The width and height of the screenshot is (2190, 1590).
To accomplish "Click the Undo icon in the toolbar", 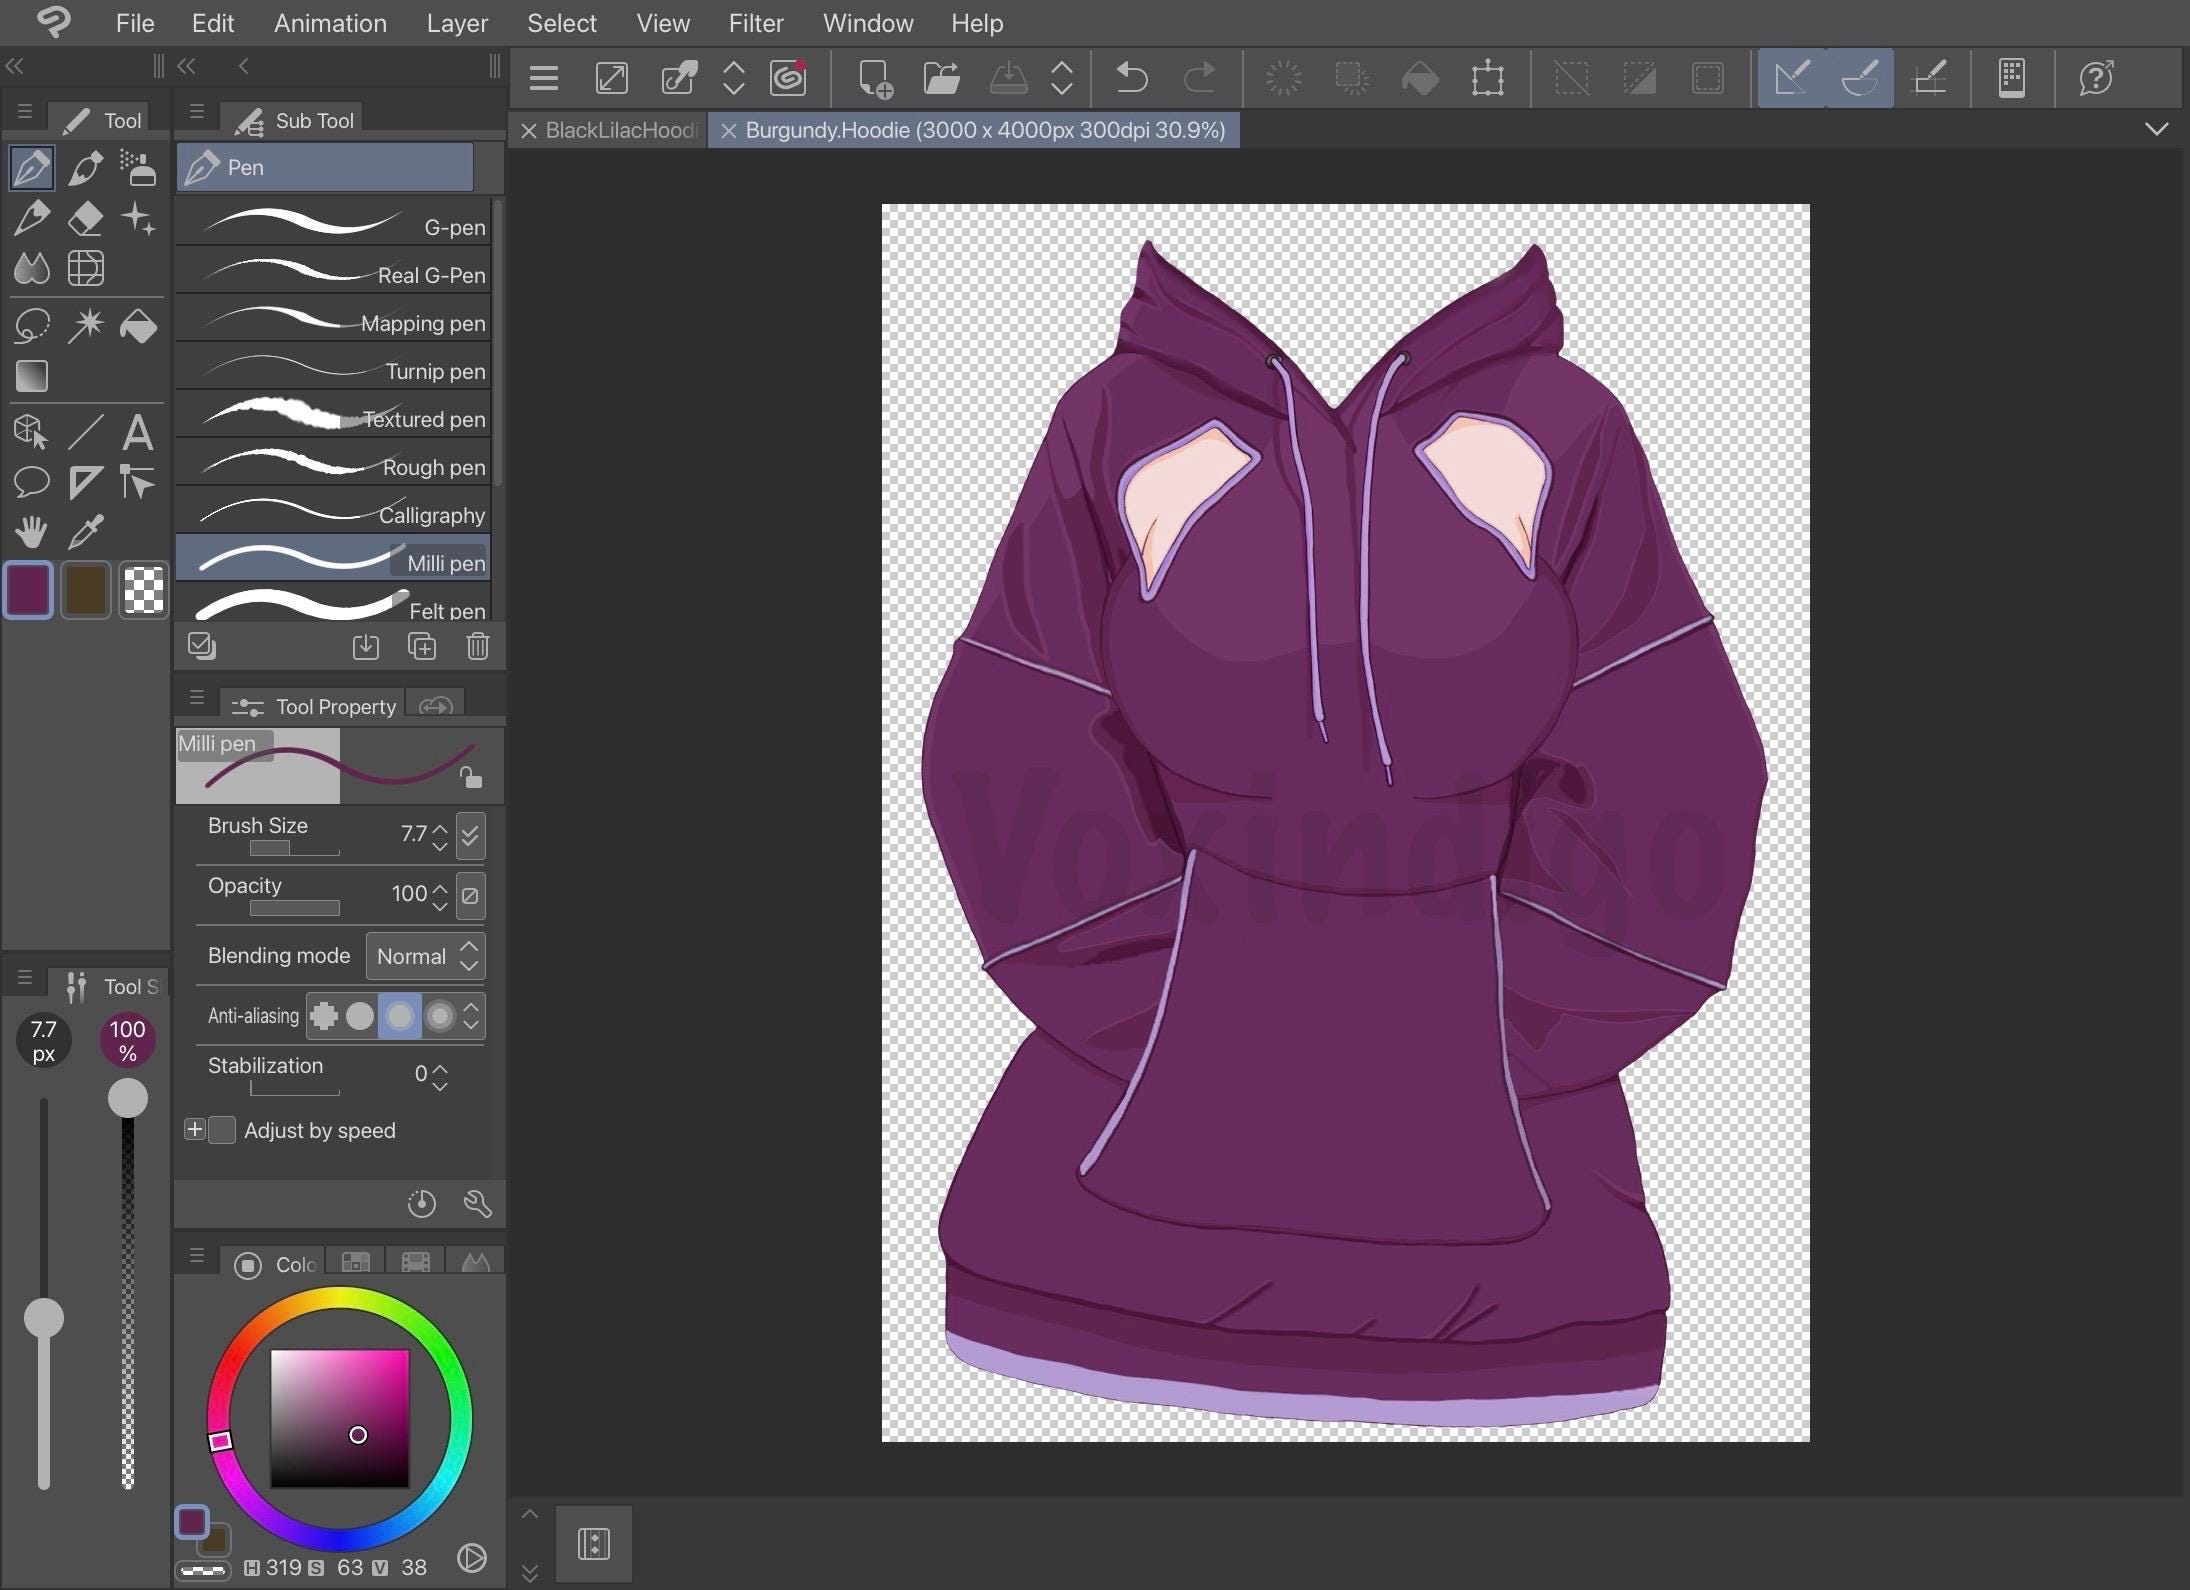I will pyautogui.click(x=1131, y=77).
